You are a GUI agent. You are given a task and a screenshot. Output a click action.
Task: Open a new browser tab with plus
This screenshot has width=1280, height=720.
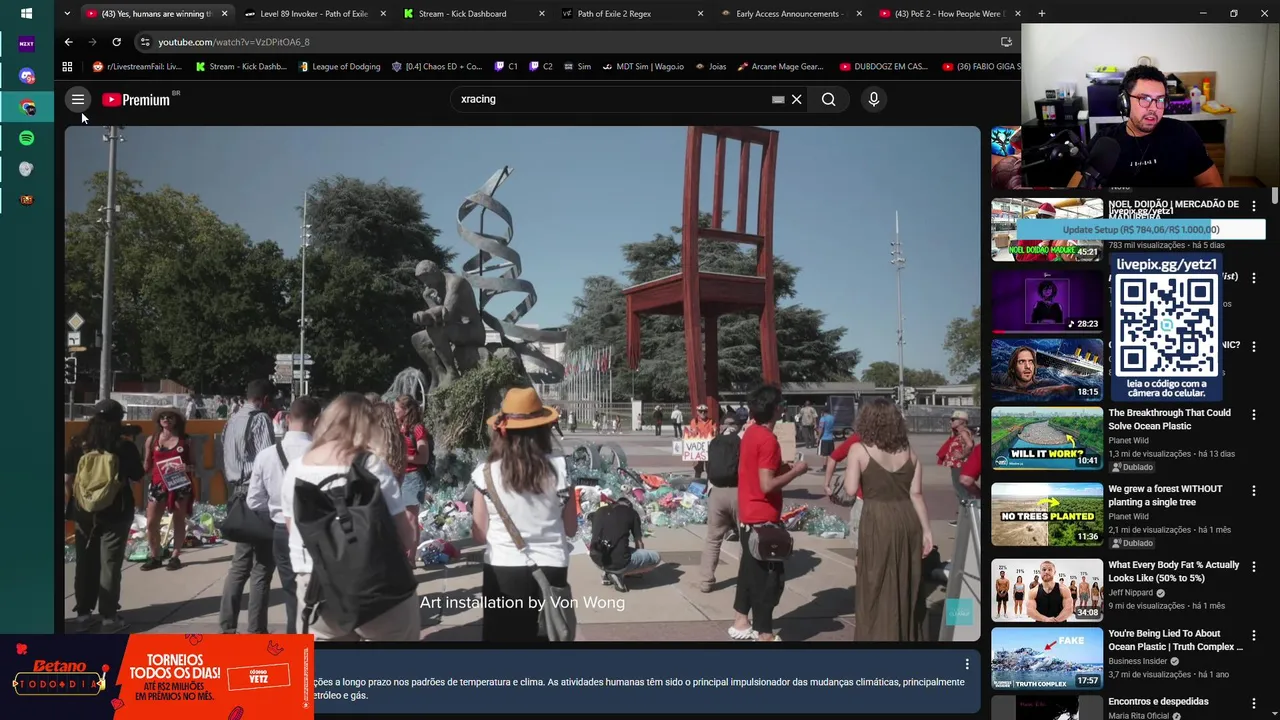[1041, 13]
